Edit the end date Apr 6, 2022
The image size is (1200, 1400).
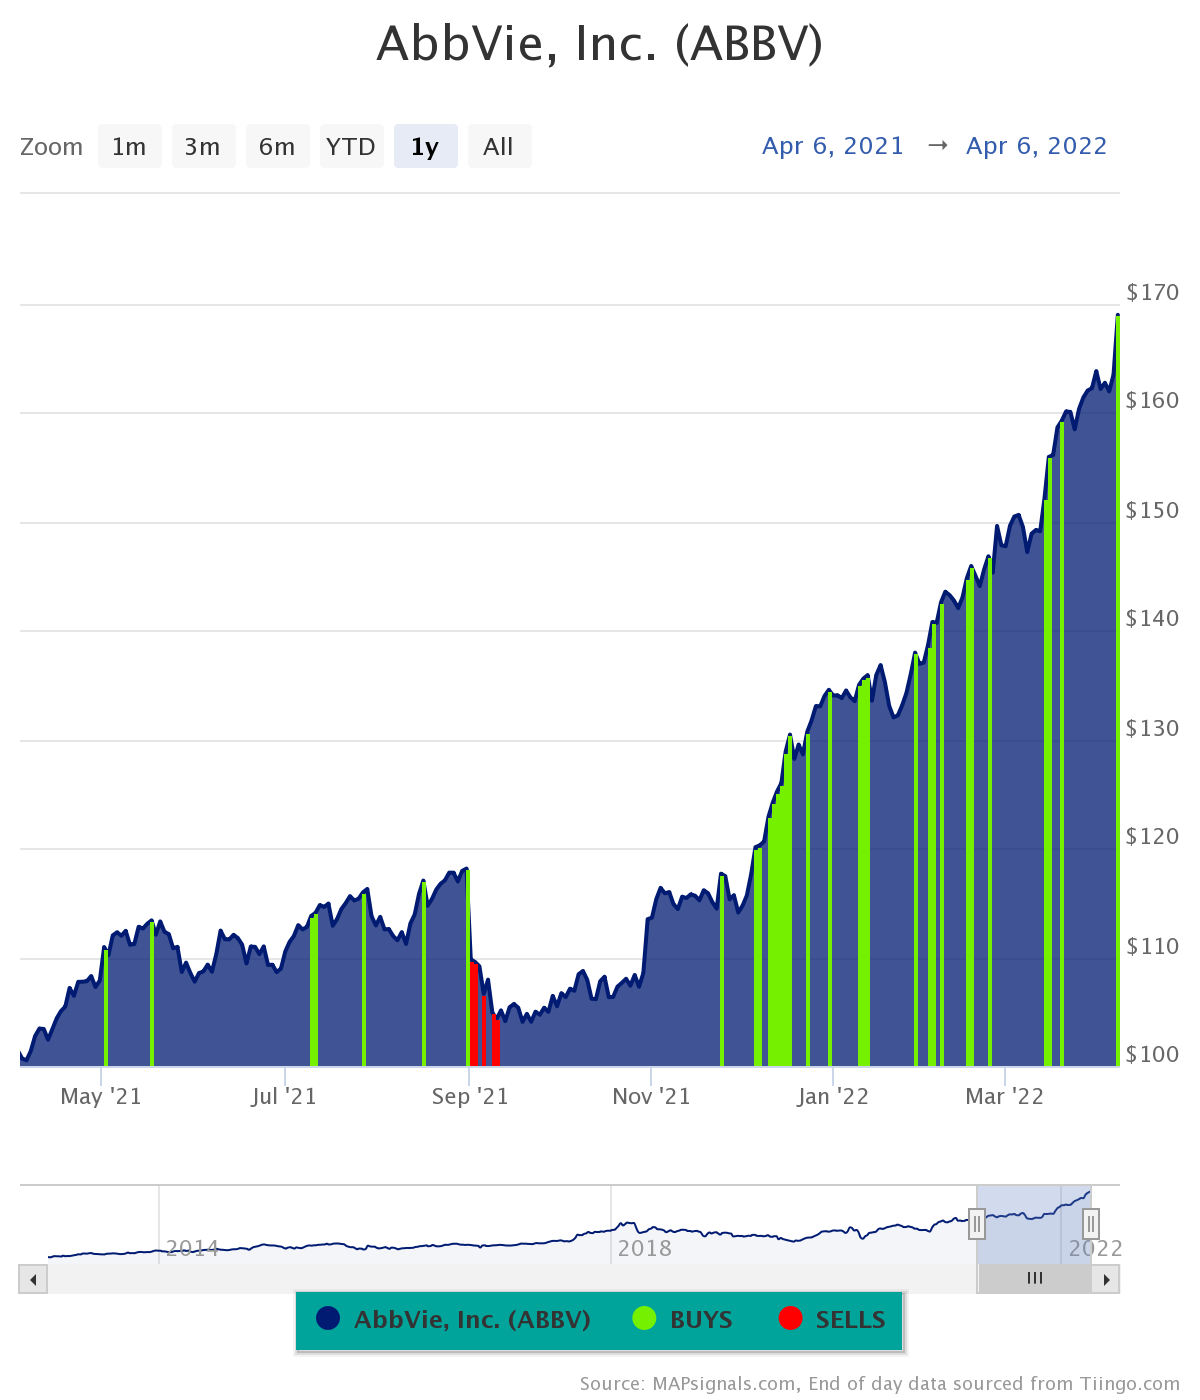[x=1037, y=146]
